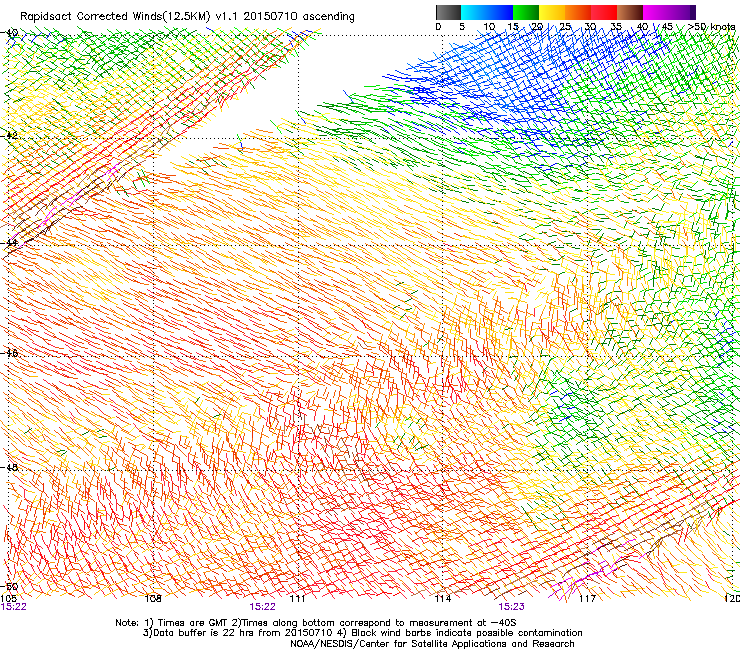This screenshot has height=650, width=740.
Task: Click the 15:22 time stamp below longitude 105
Action: coord(13,607)
